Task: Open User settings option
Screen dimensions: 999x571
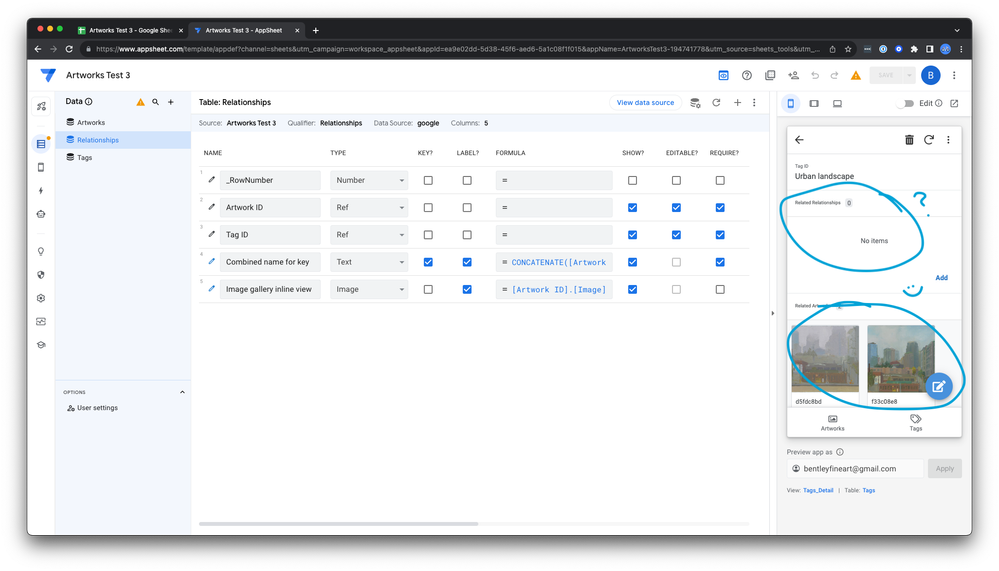Action: [92, 408]
